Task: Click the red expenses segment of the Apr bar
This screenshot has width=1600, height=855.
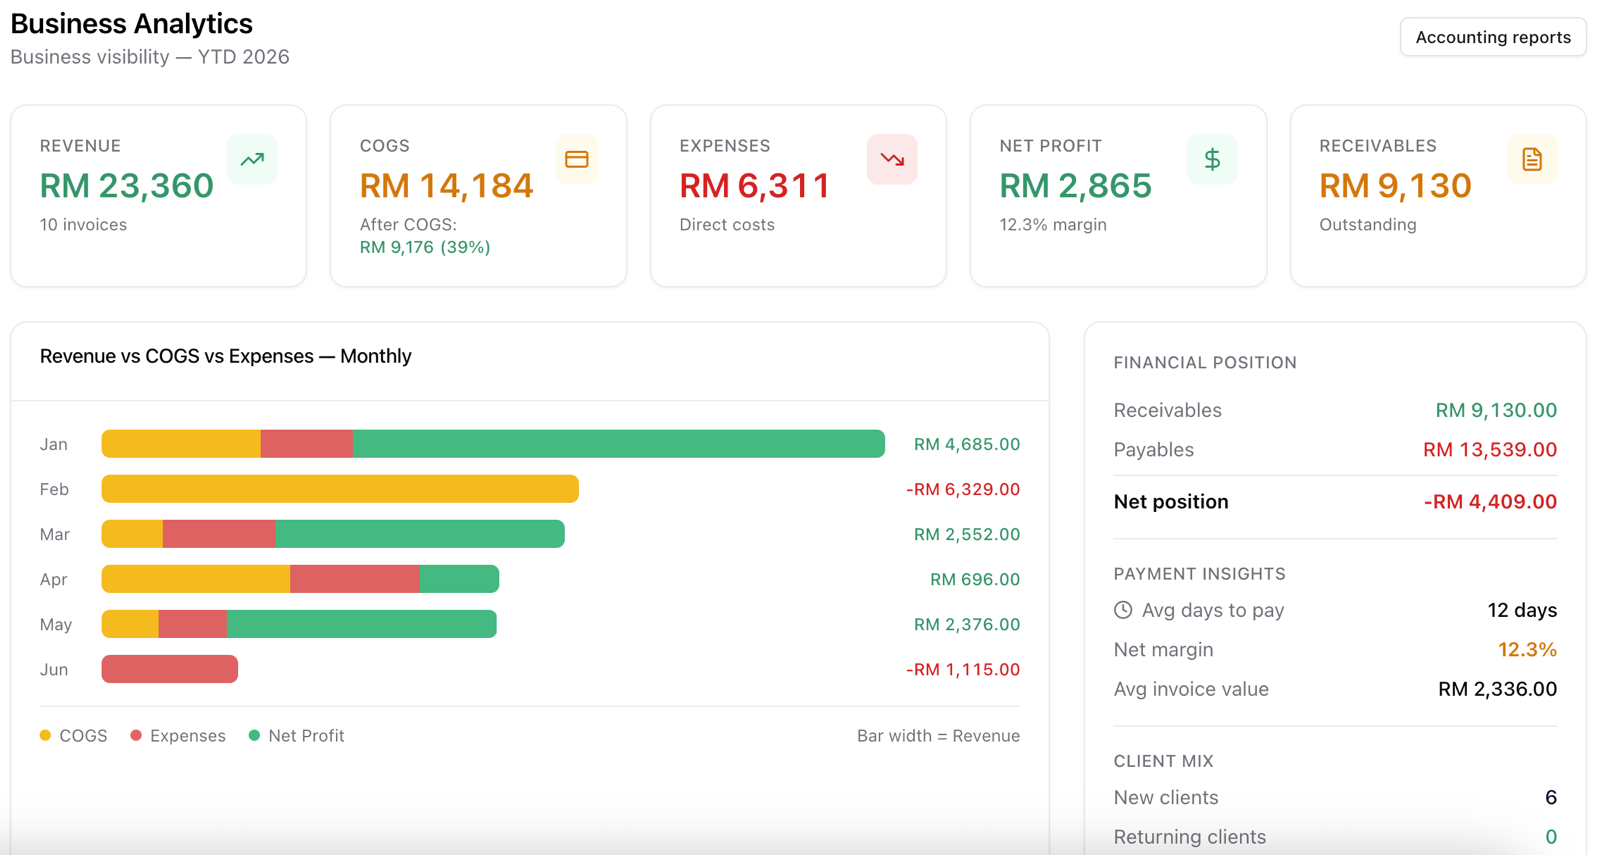Action: [355, 579]
